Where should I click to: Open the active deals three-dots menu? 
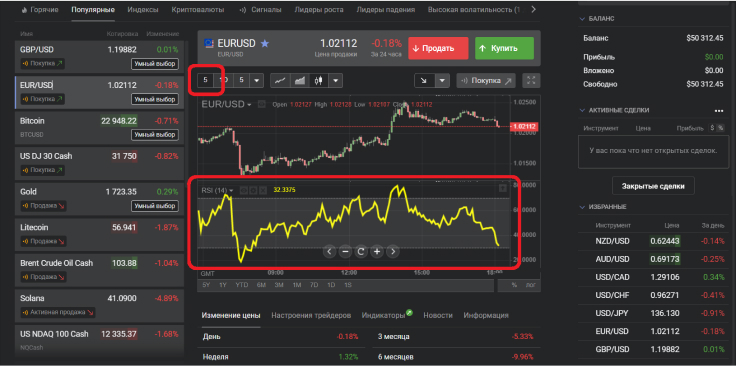(x=719, y=111)
